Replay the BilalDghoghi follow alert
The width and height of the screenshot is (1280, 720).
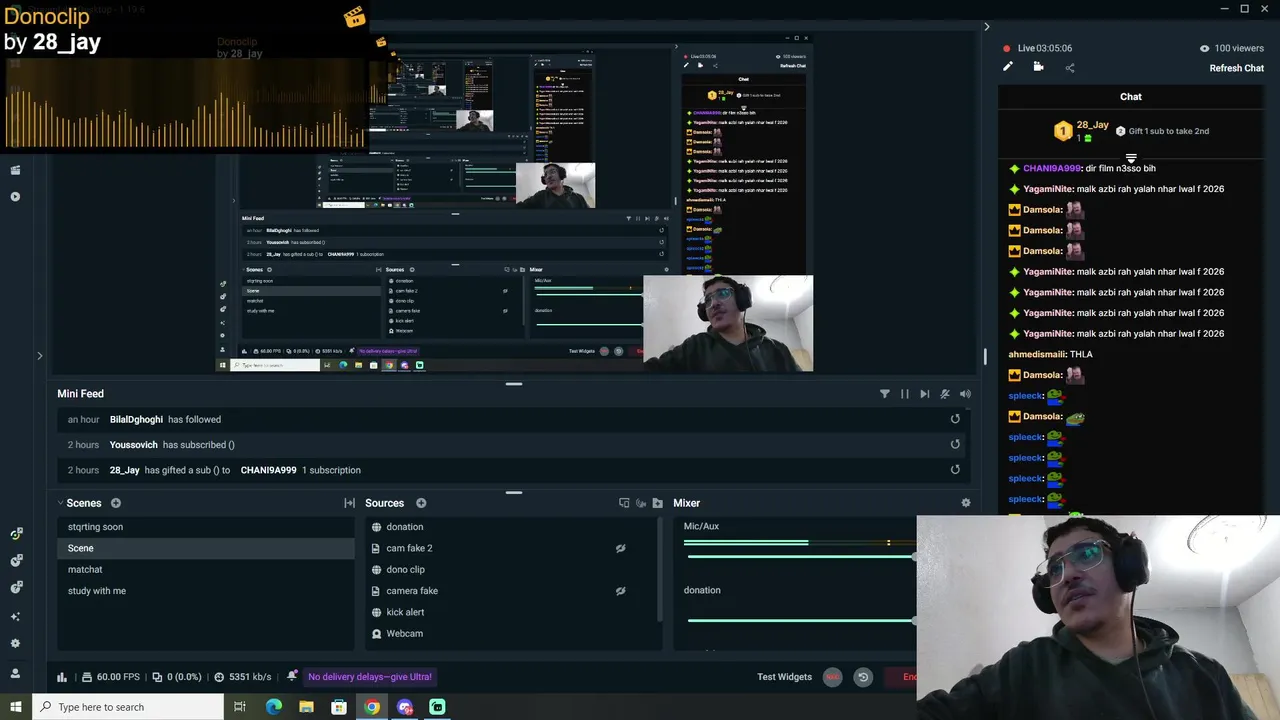tap(955, 419)
